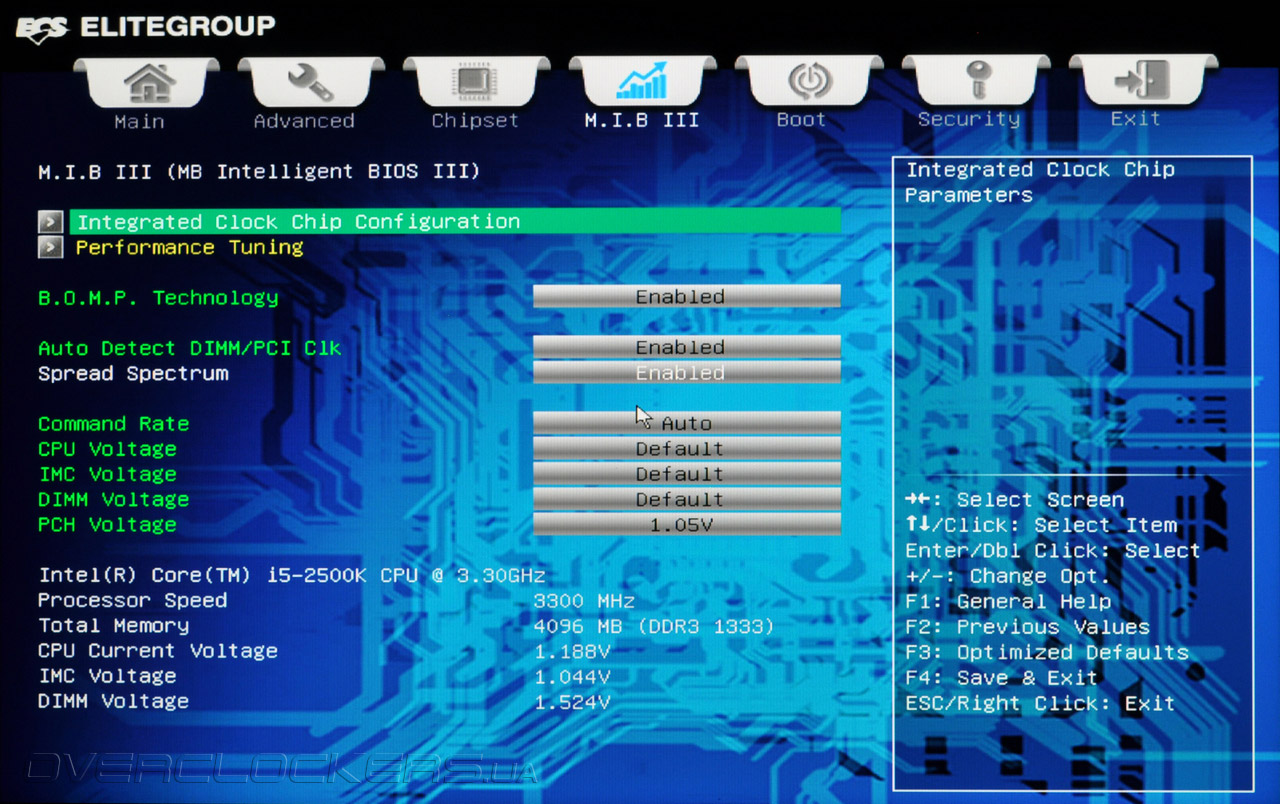Open the Exit door icon

tap(1142, 81)
